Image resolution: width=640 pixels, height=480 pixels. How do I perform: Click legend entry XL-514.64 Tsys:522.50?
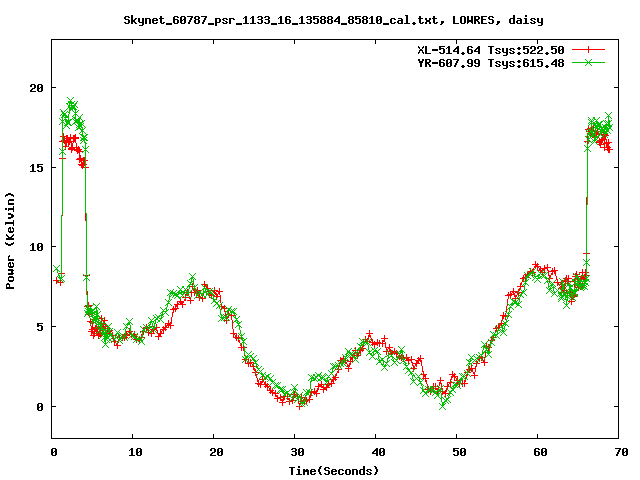[491, 50]
